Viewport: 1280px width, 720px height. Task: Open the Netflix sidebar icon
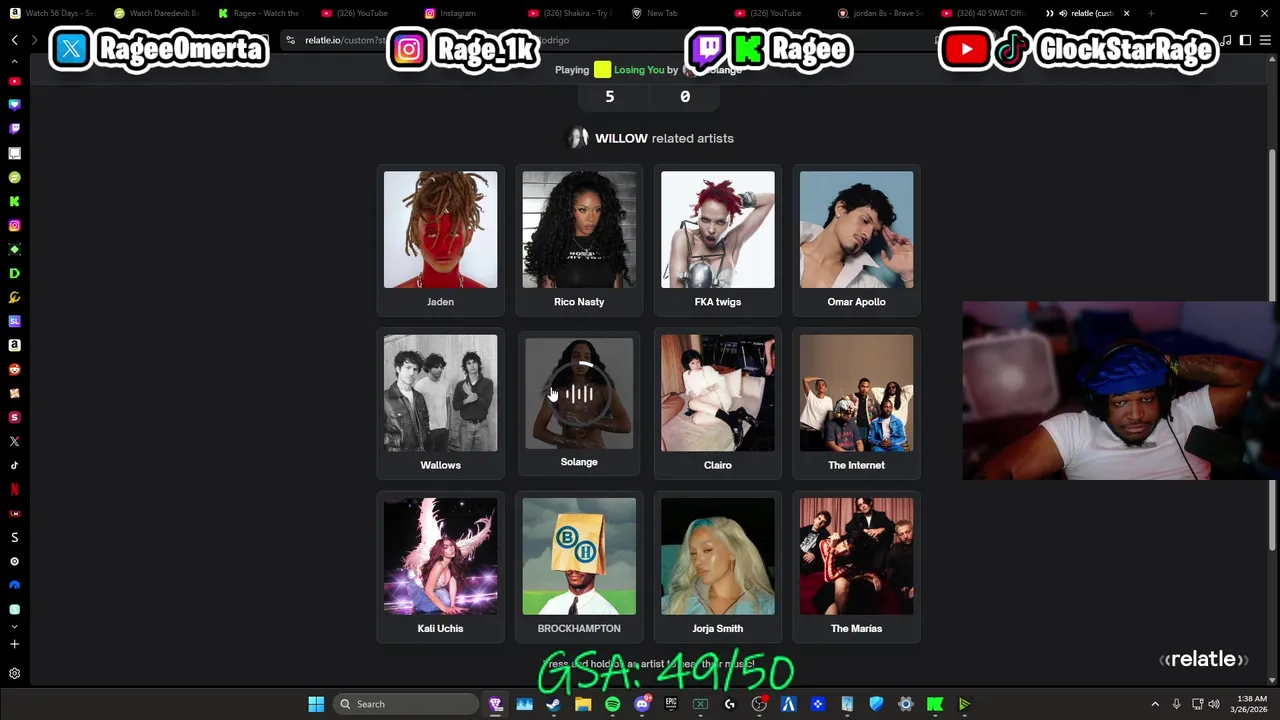pyautogui.click(x=14, y=489)
